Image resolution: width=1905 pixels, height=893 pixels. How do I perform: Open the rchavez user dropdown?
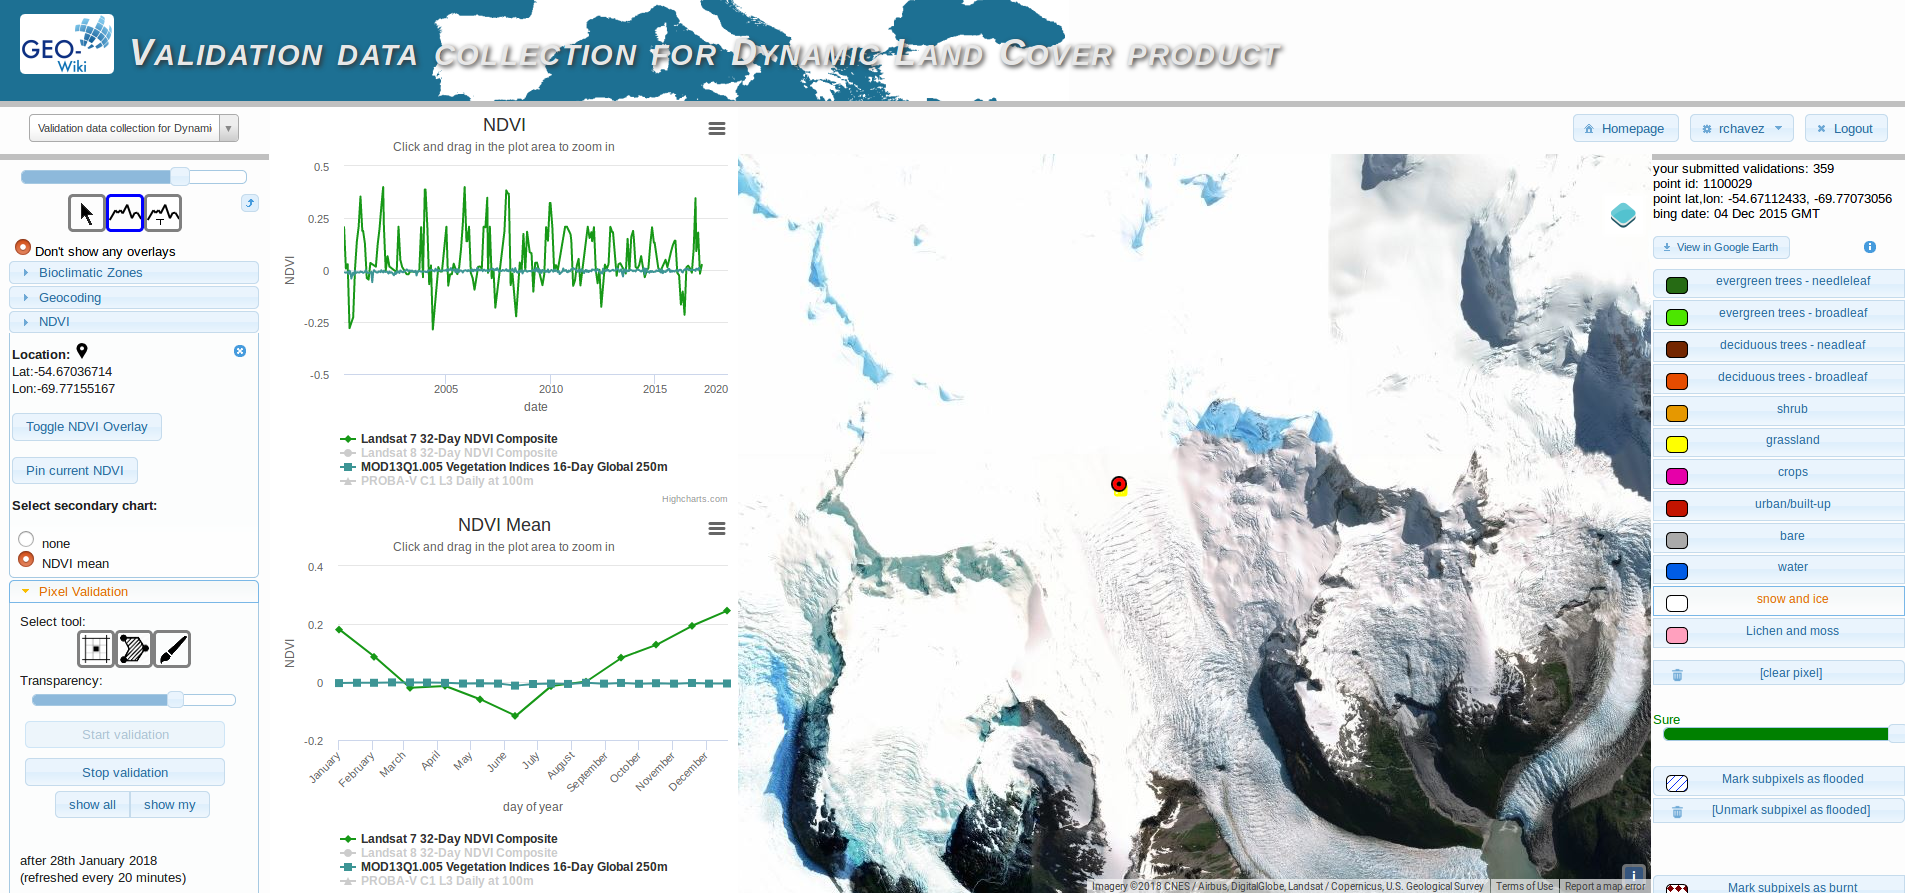[1741, 129]
